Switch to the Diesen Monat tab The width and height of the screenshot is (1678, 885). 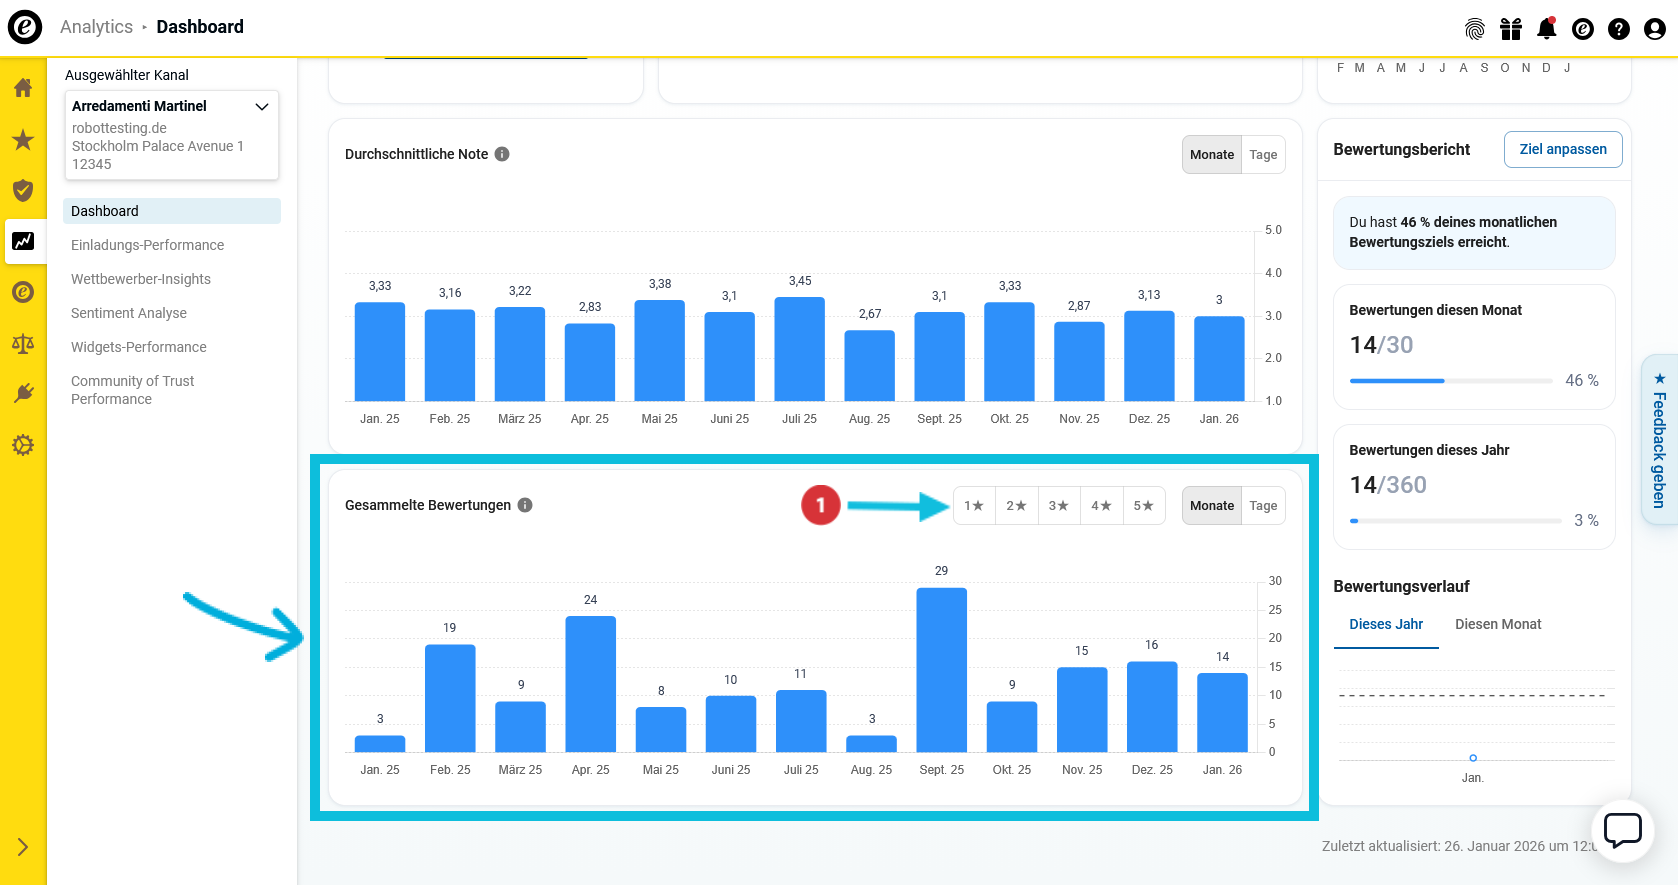pos(1497,624)
